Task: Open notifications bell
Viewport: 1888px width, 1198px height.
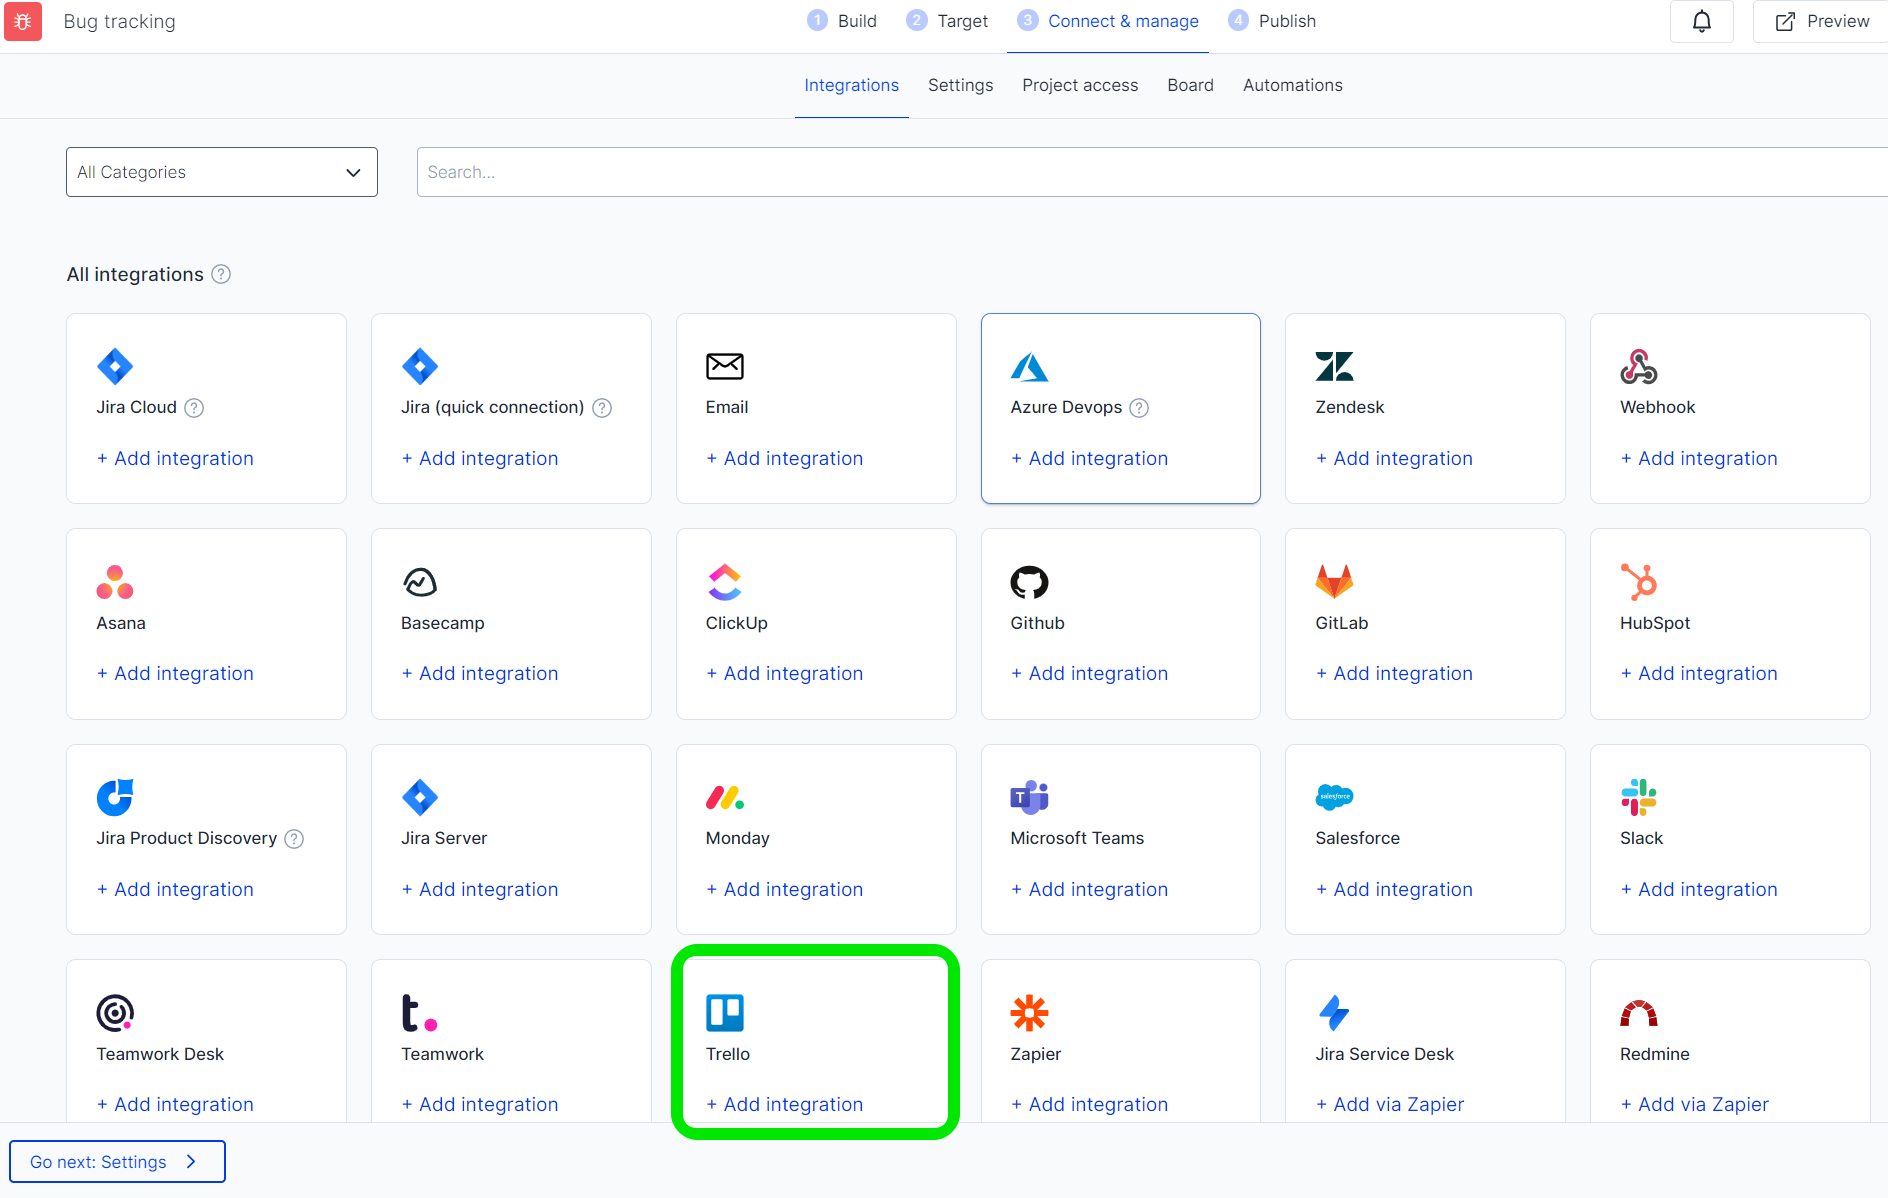Action: tap(1702, 21)
